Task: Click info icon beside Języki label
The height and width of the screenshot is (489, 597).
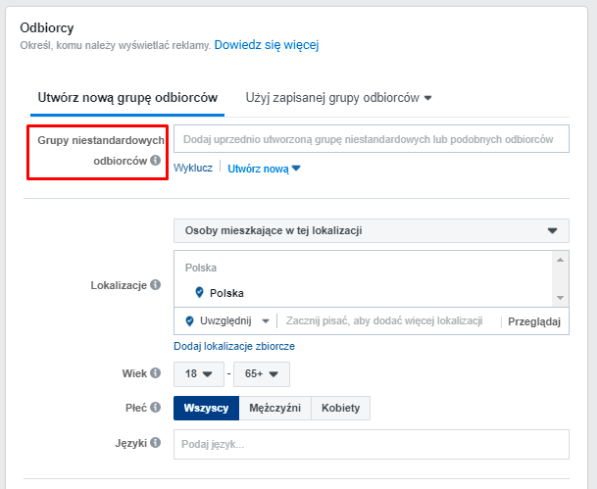Action: tap(155, 443)
